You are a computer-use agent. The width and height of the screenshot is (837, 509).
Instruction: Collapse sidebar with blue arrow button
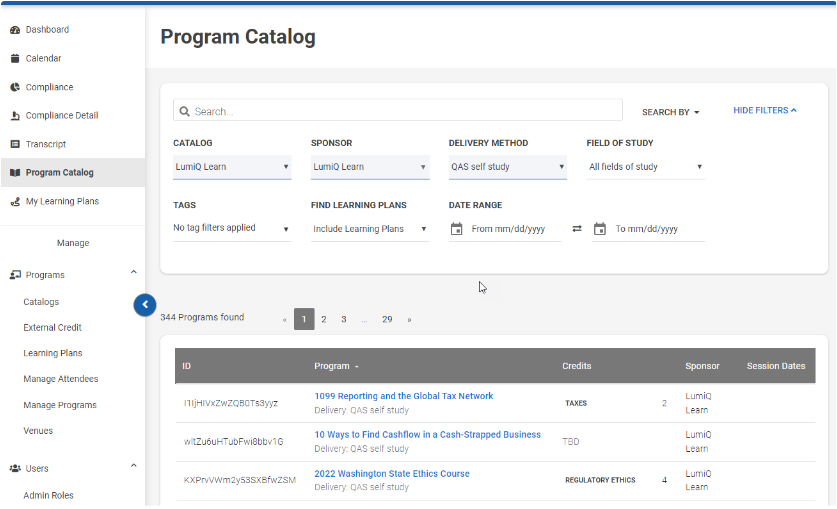(x=144, y=304)
